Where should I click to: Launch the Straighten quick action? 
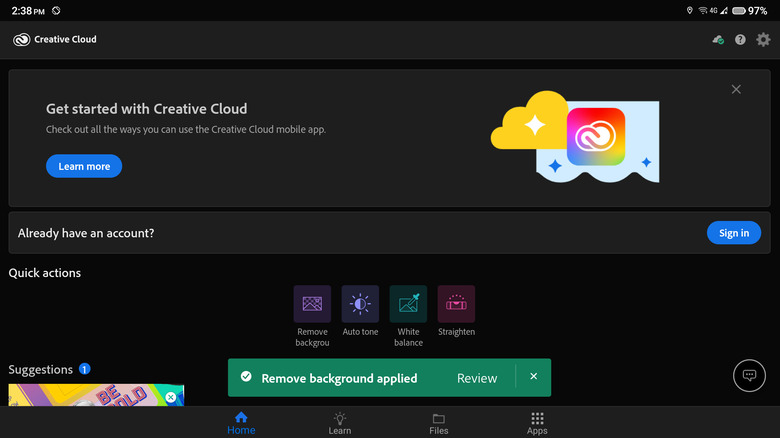456,304
